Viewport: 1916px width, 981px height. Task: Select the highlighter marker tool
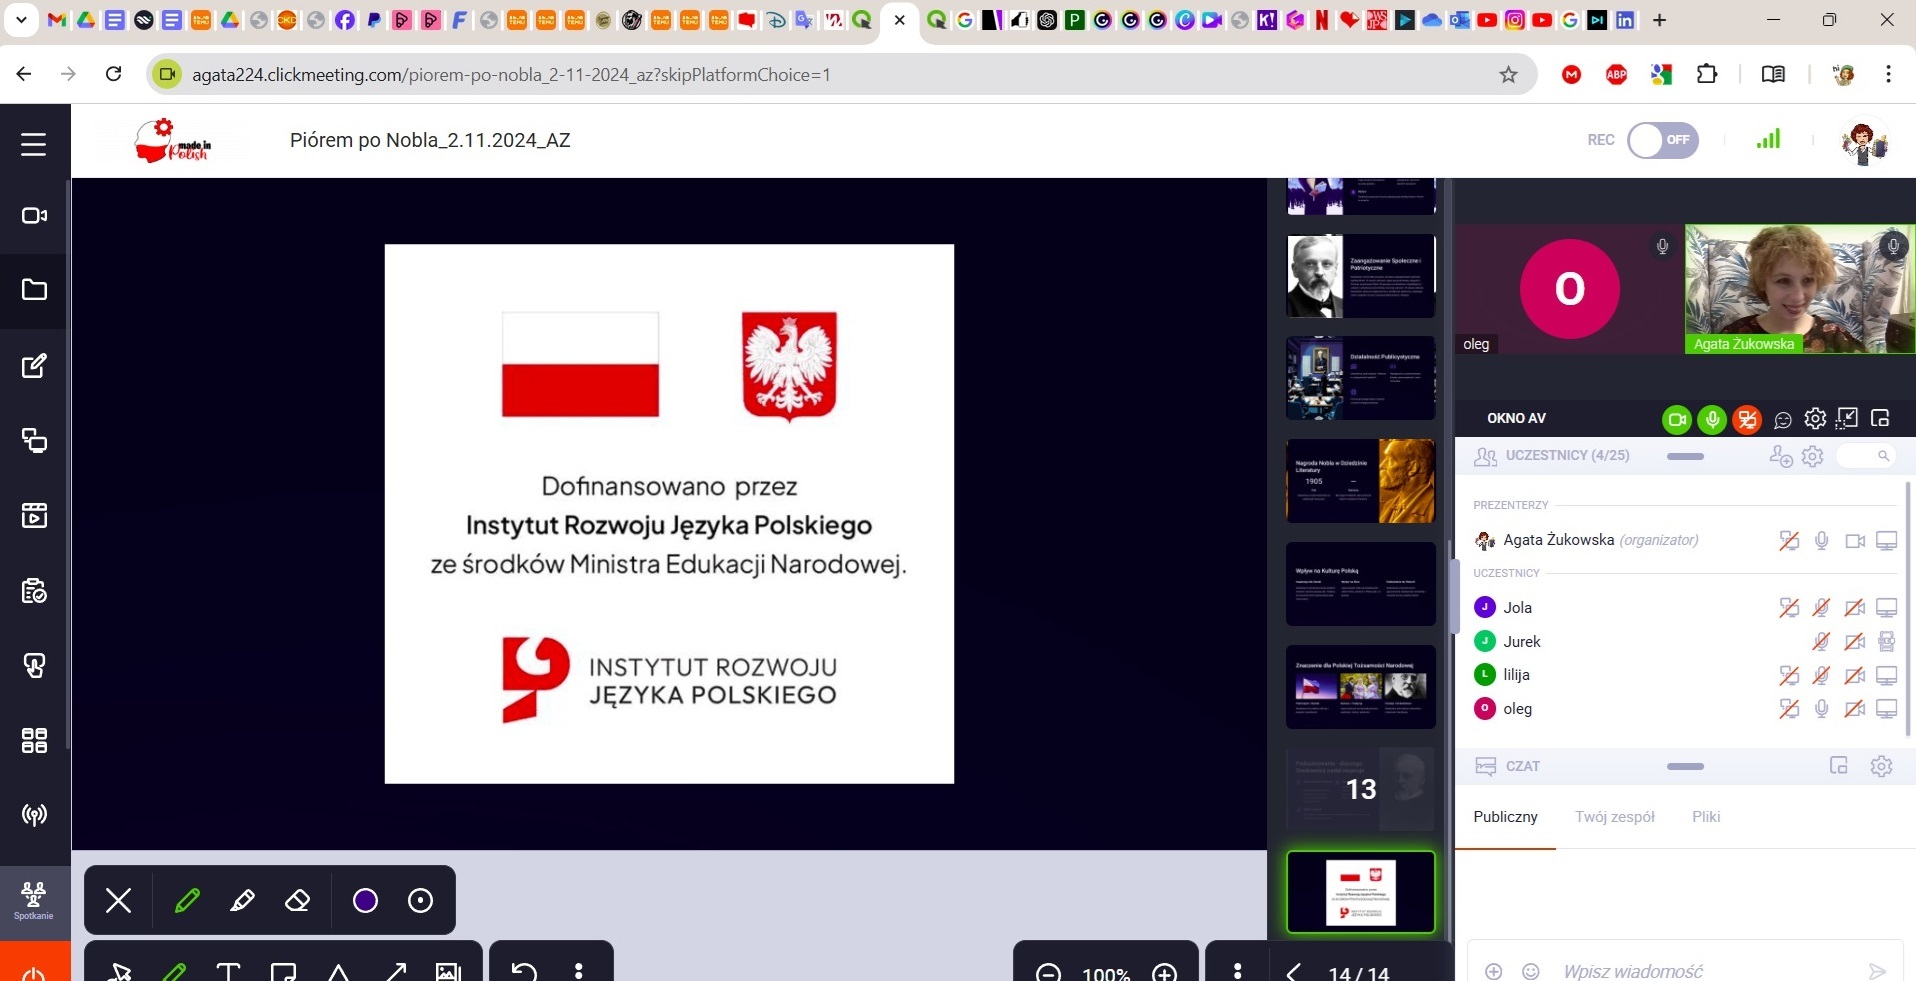(x=242, y=901)
